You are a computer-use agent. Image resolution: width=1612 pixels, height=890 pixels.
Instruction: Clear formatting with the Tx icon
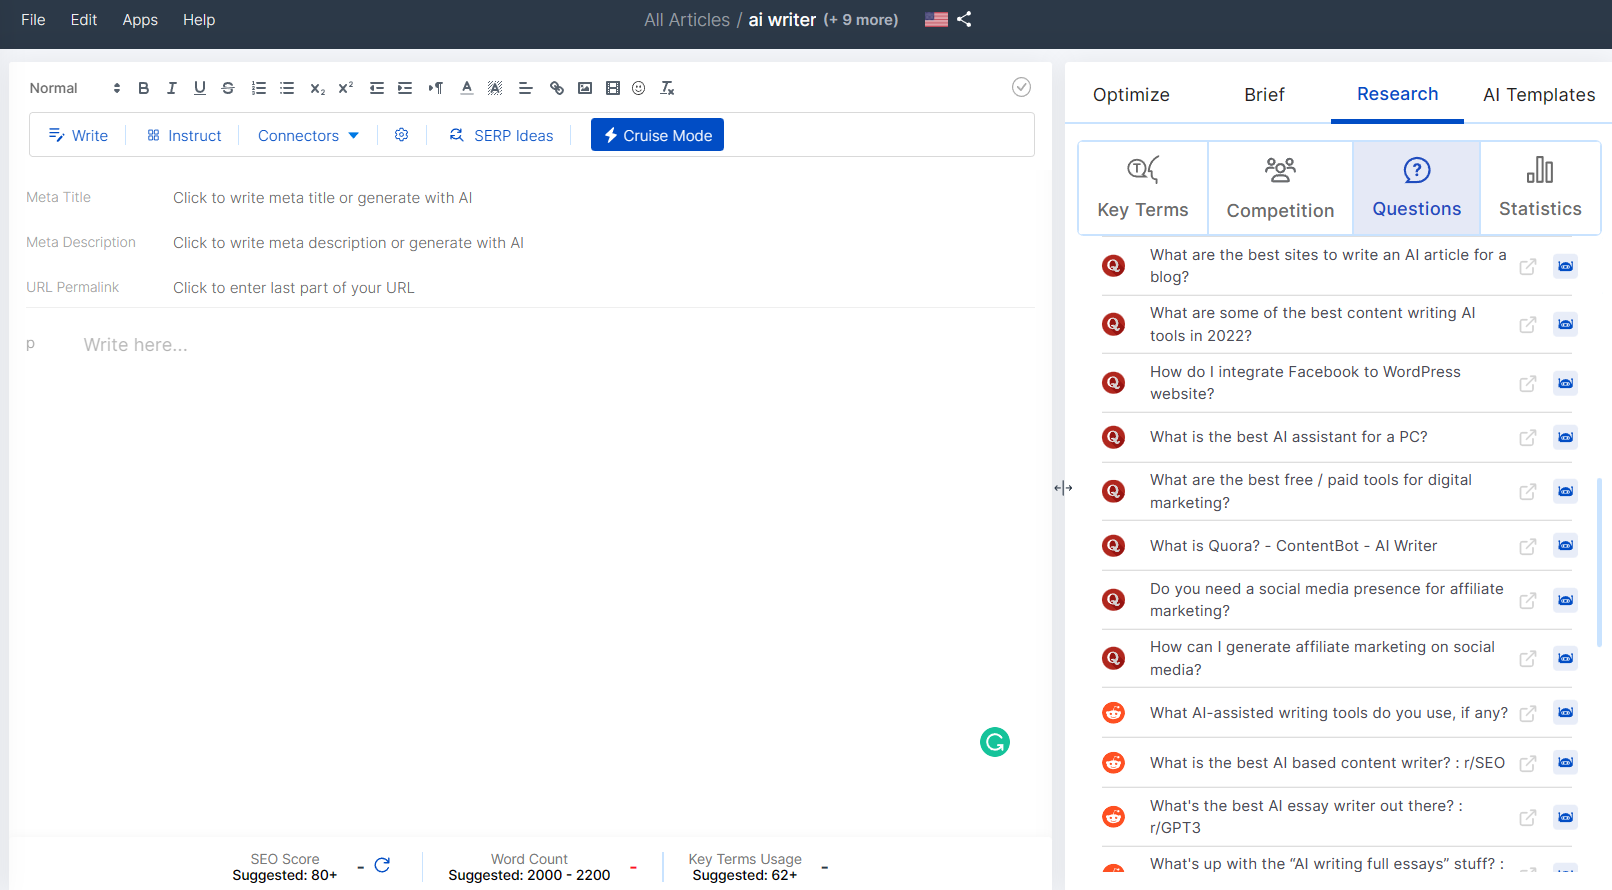coord(667,88)
